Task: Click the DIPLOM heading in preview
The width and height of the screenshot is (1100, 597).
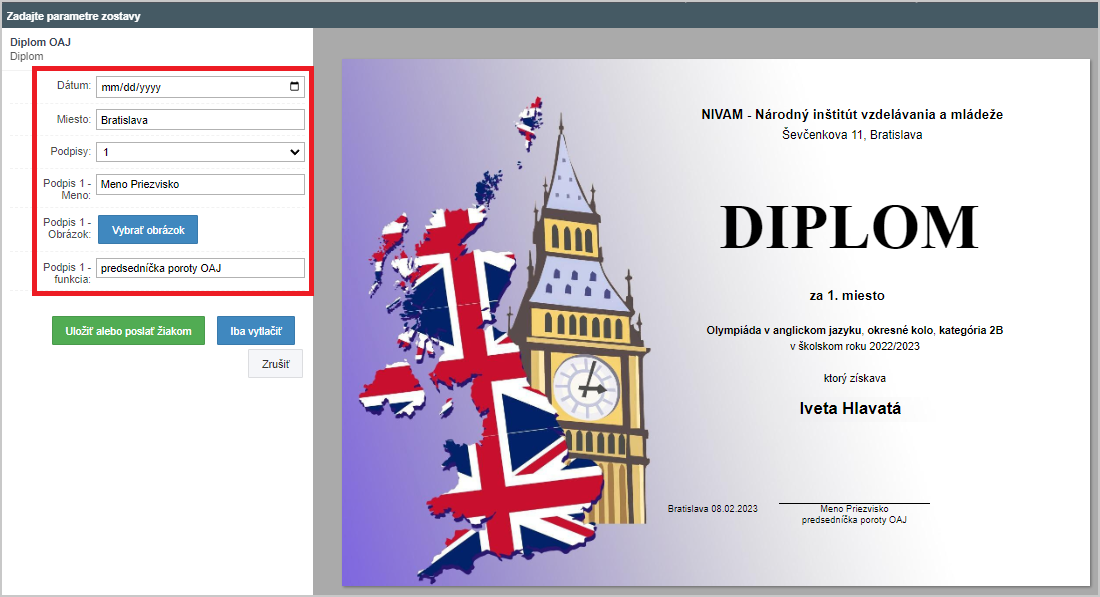Action: click(849, 227)
